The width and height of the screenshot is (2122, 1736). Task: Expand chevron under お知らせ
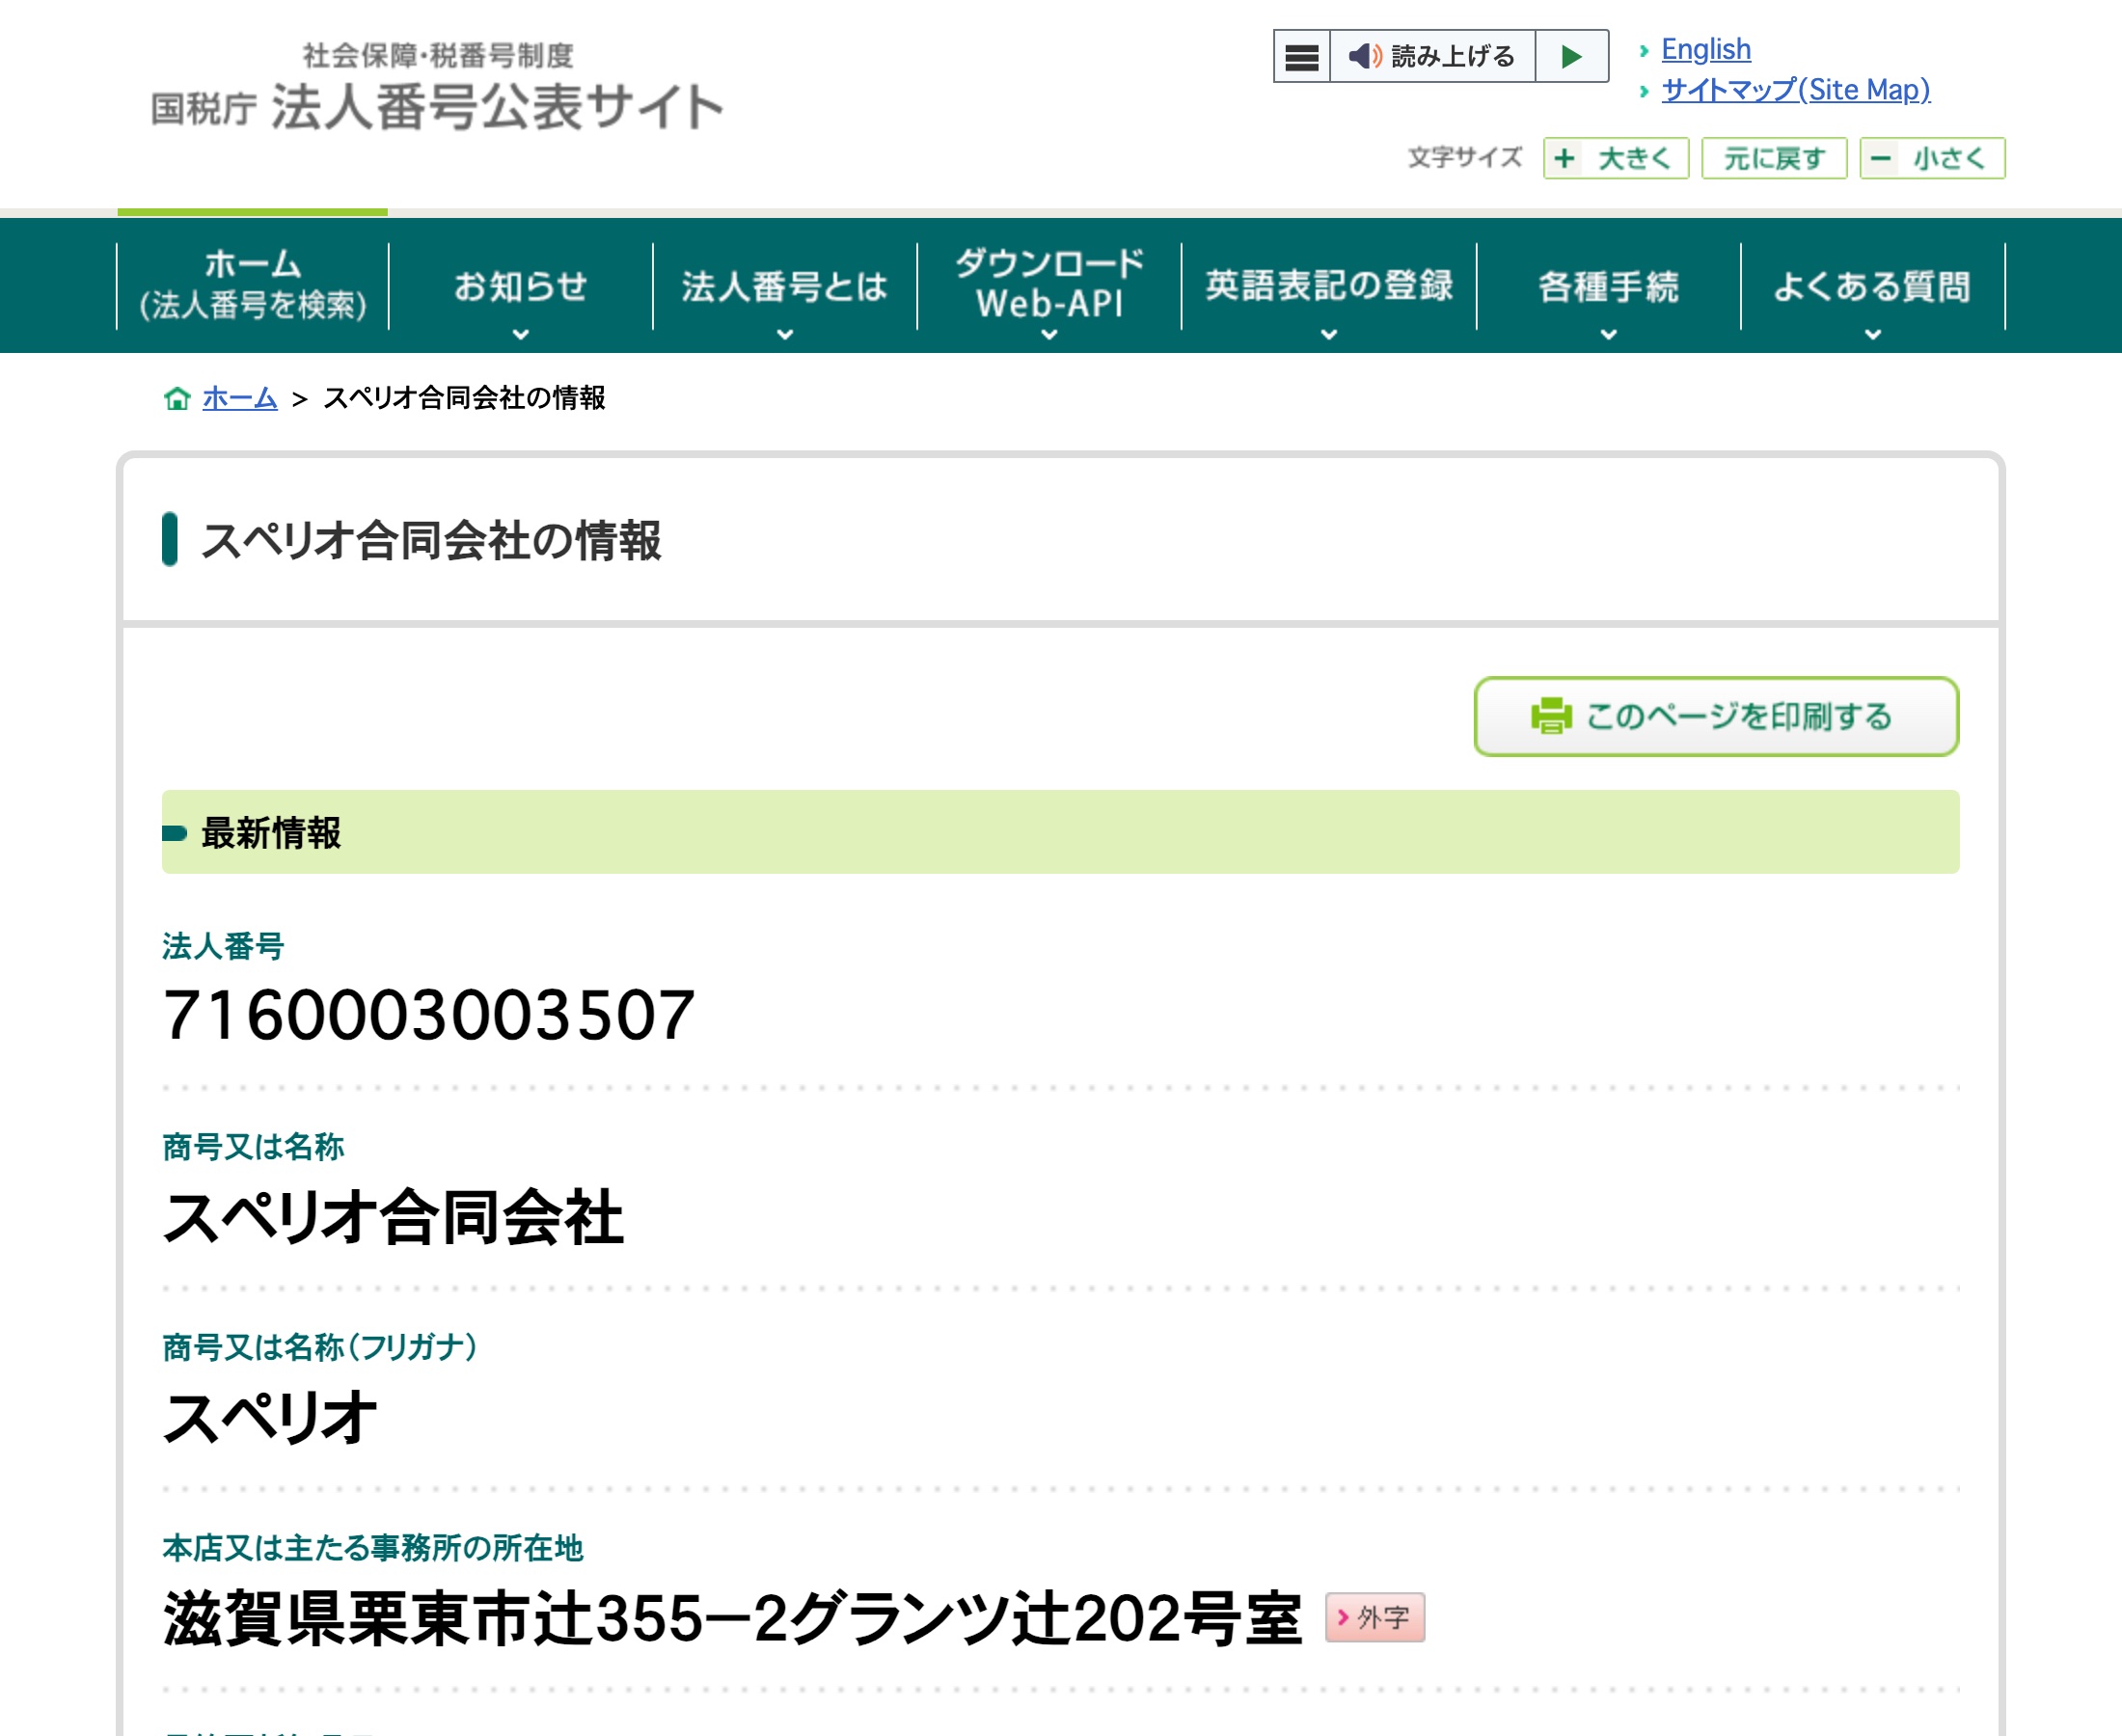click(x=520, y=335)
